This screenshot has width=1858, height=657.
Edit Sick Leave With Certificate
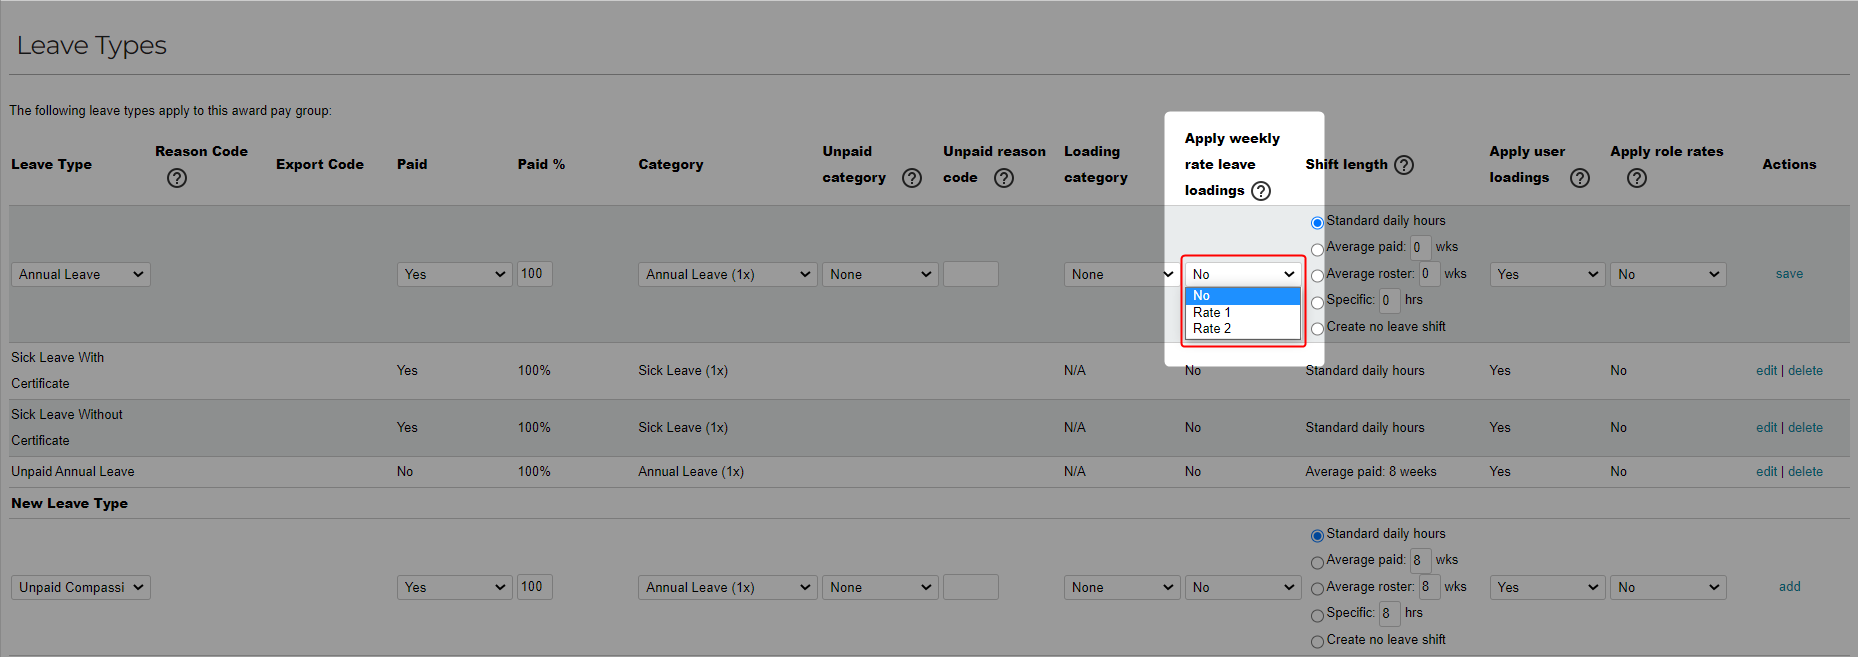pyautogui.click(x=1766, y=370)
